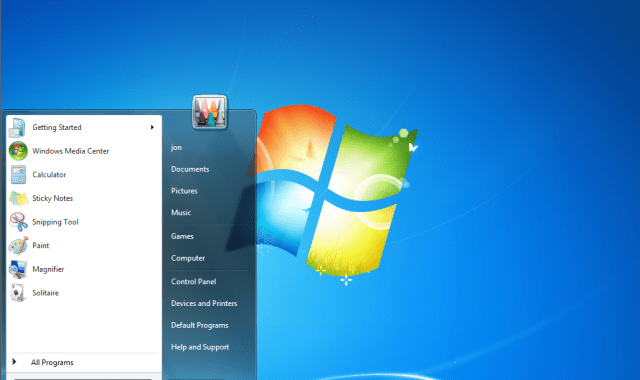Select the Windows Media Center label

(x=71, y=151)
